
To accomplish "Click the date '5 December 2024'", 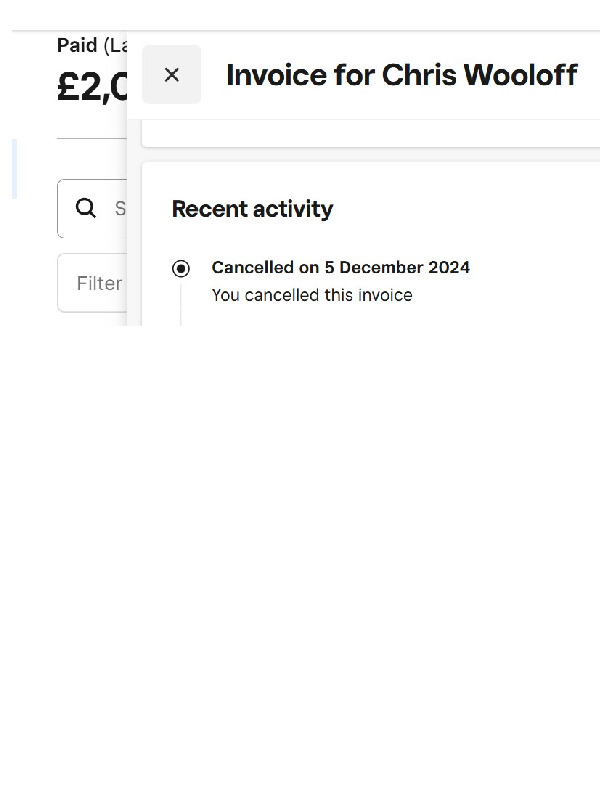I will coord(397,267).
